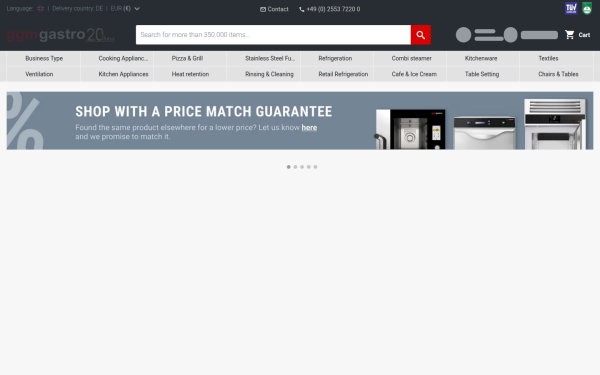Screen dimensions: 600x375
Task: Open the Heat retention category
Action: pos(190,74)
